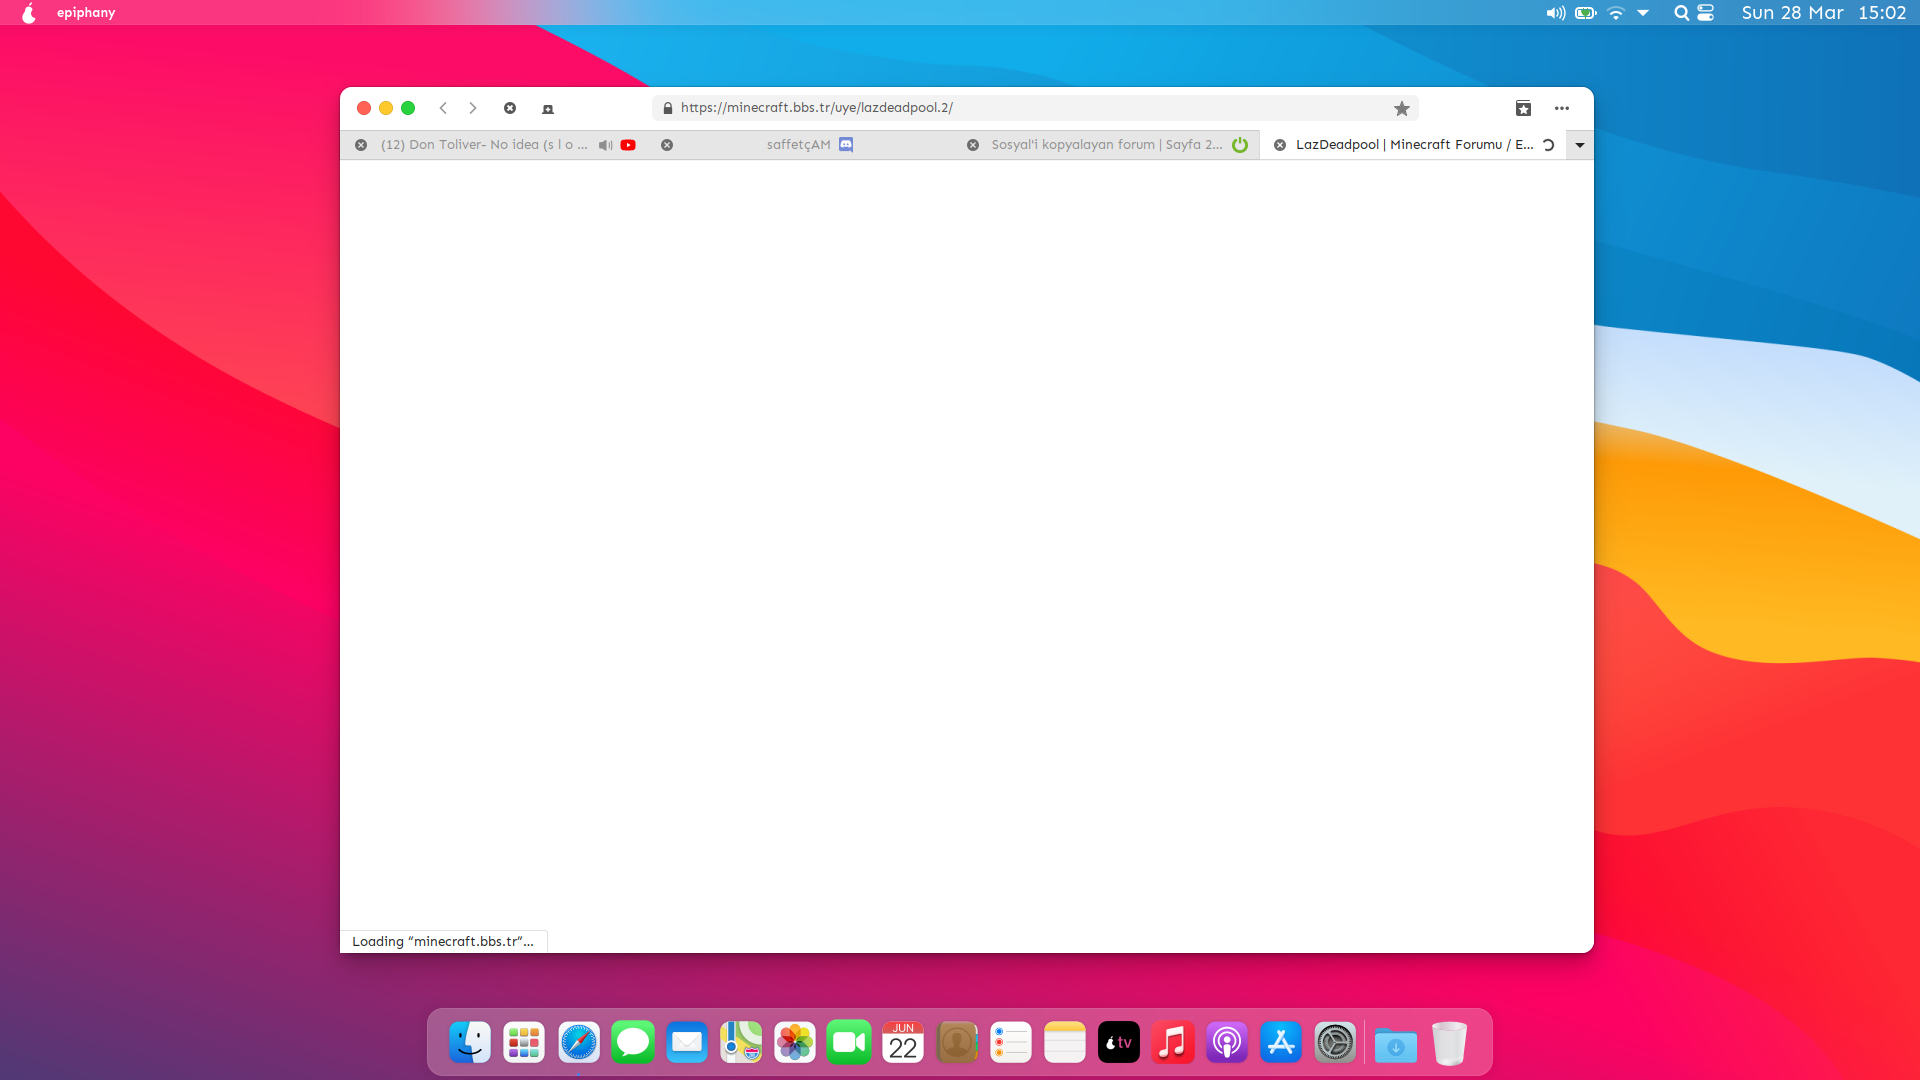Mute the Don Toliver tab audio
Image resolution: width=1920 pixels, height=1080 pixels.
(605, 145)
